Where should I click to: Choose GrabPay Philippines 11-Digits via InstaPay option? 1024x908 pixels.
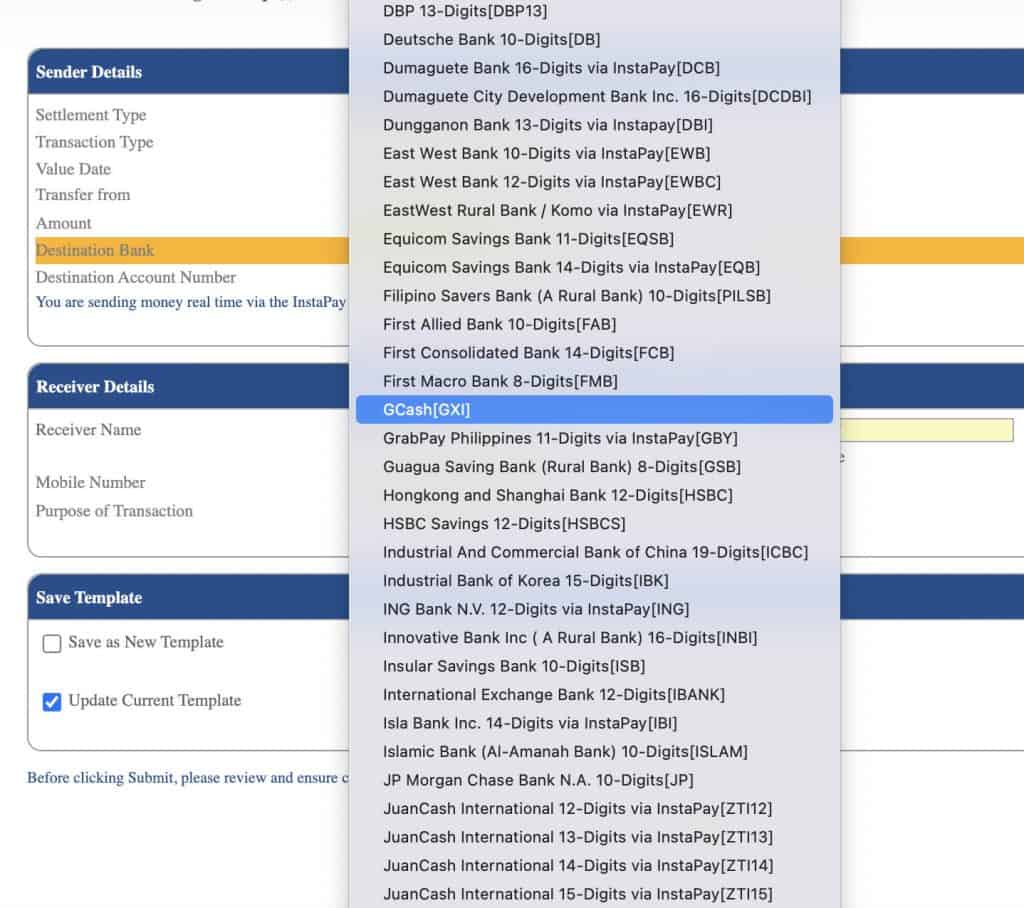(560, 438)
